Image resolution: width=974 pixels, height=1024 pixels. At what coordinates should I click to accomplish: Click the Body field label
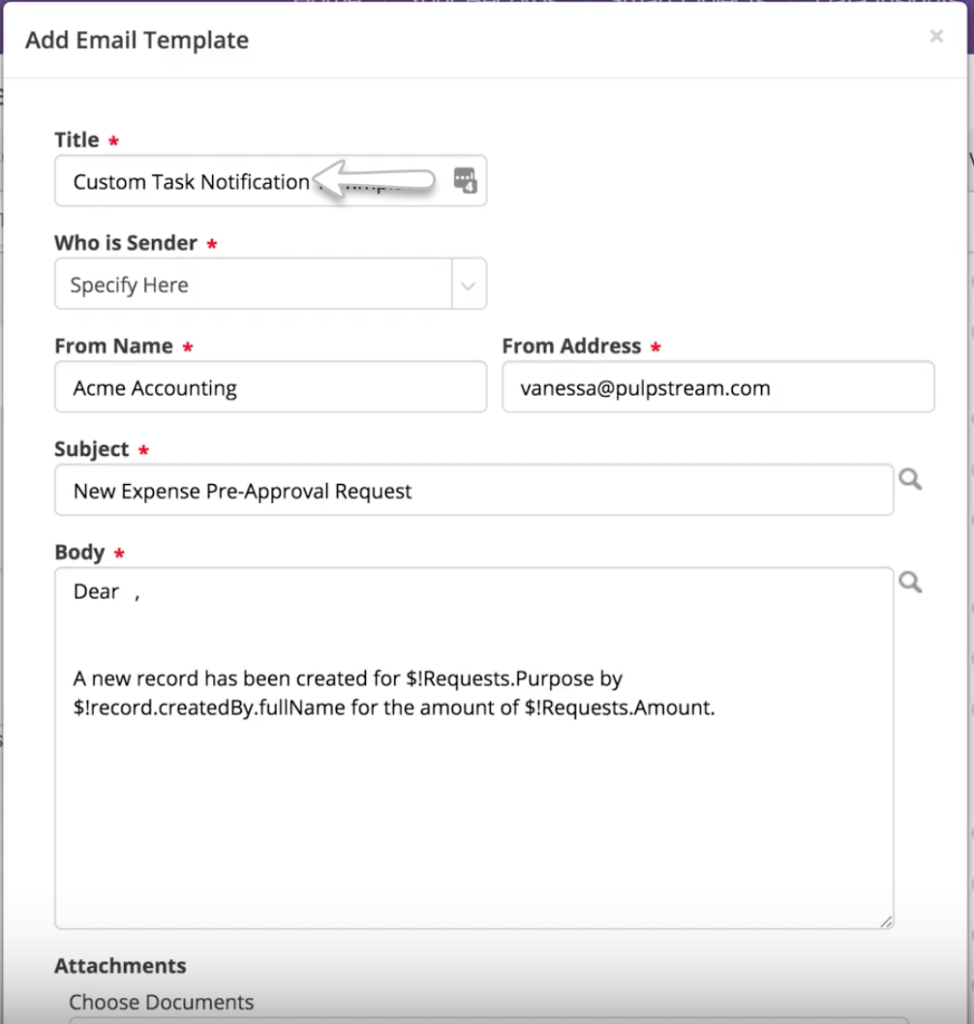click(x=79, y=552)
